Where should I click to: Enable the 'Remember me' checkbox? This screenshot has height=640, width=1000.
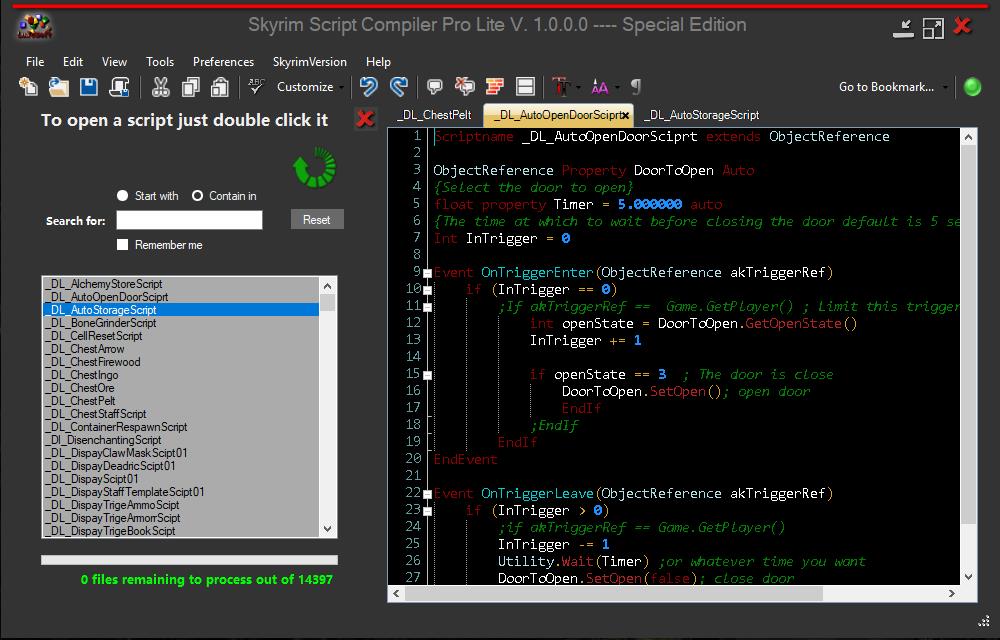123,245
